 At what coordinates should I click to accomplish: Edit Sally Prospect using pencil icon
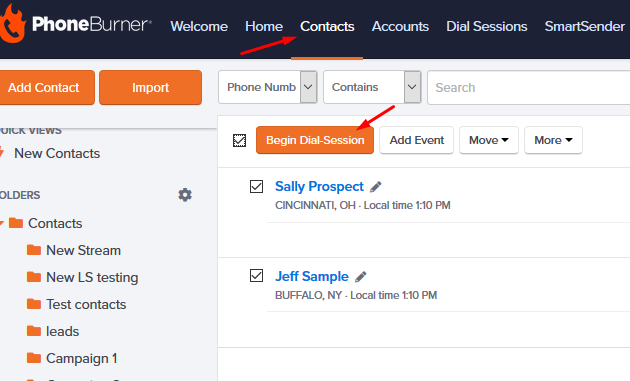coord(376,187)
